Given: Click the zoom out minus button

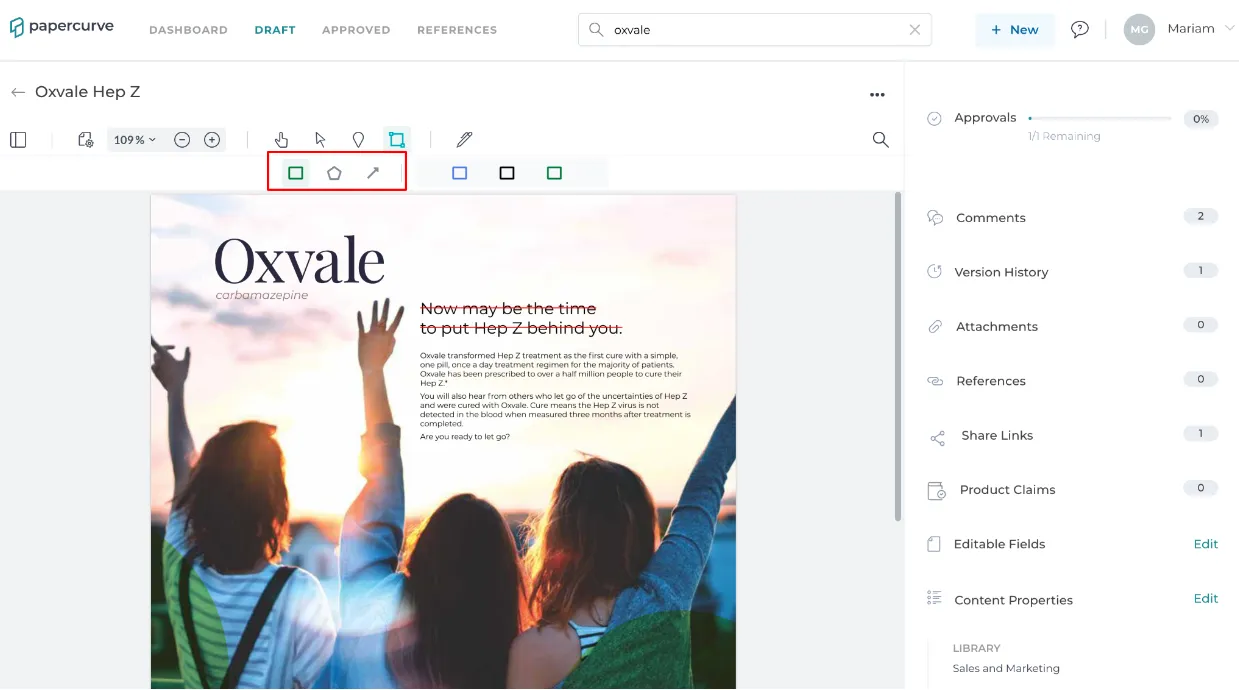Looking at the screenshot, I should point(182,140).
